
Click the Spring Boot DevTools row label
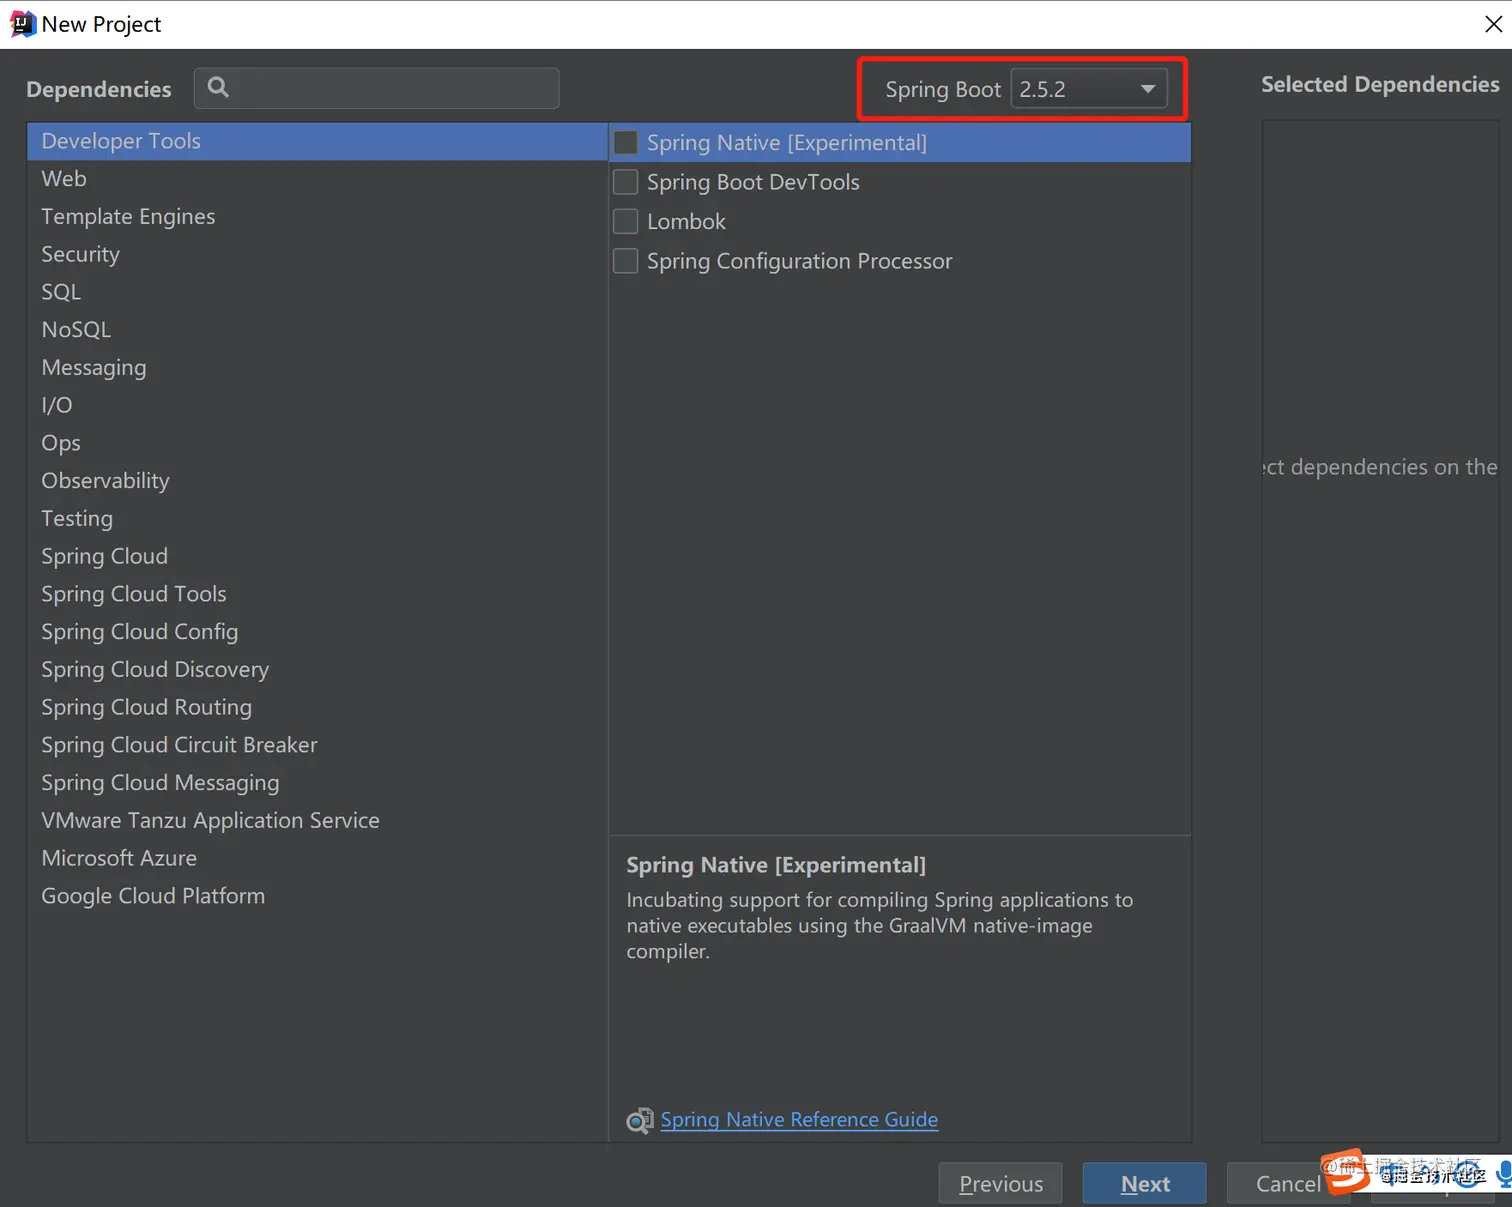coord(753,182)
